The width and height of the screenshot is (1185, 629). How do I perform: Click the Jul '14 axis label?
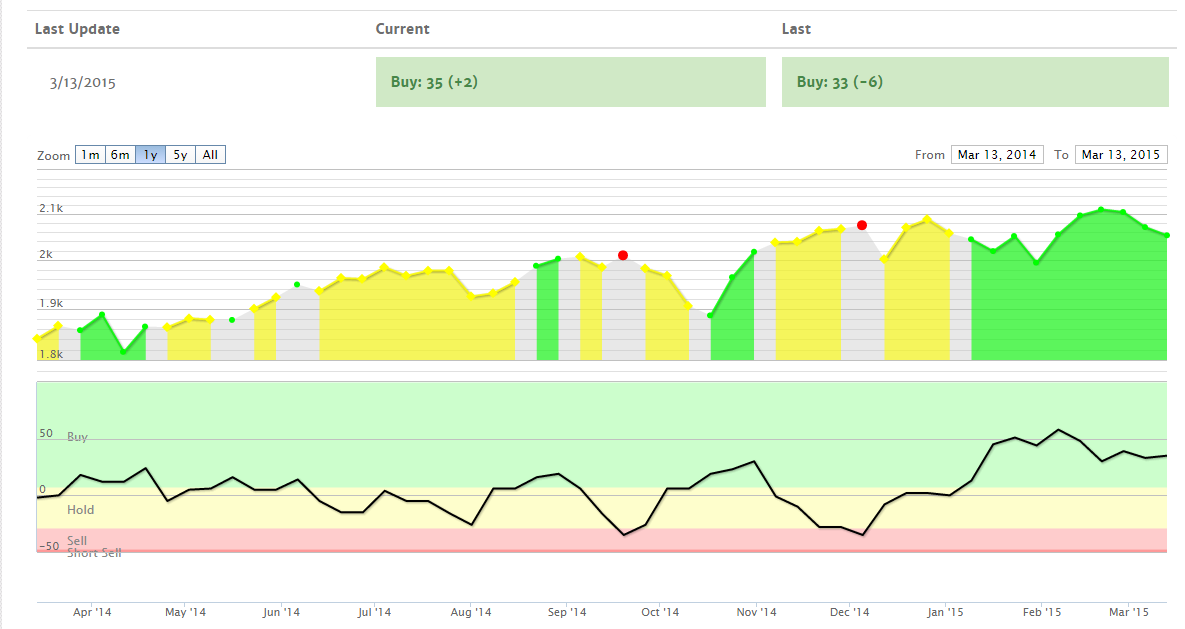pos(374,612)
